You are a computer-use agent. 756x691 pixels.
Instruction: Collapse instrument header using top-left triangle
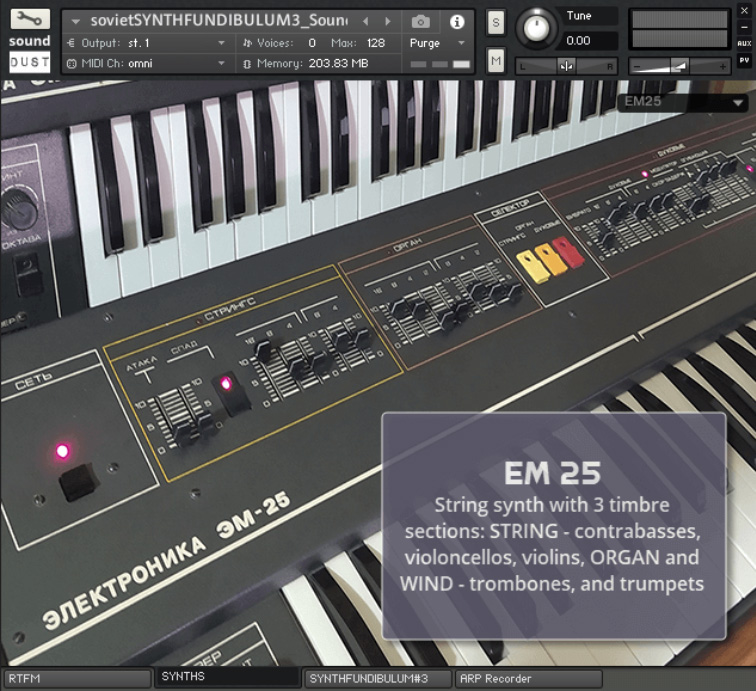(x=75, y=21)
